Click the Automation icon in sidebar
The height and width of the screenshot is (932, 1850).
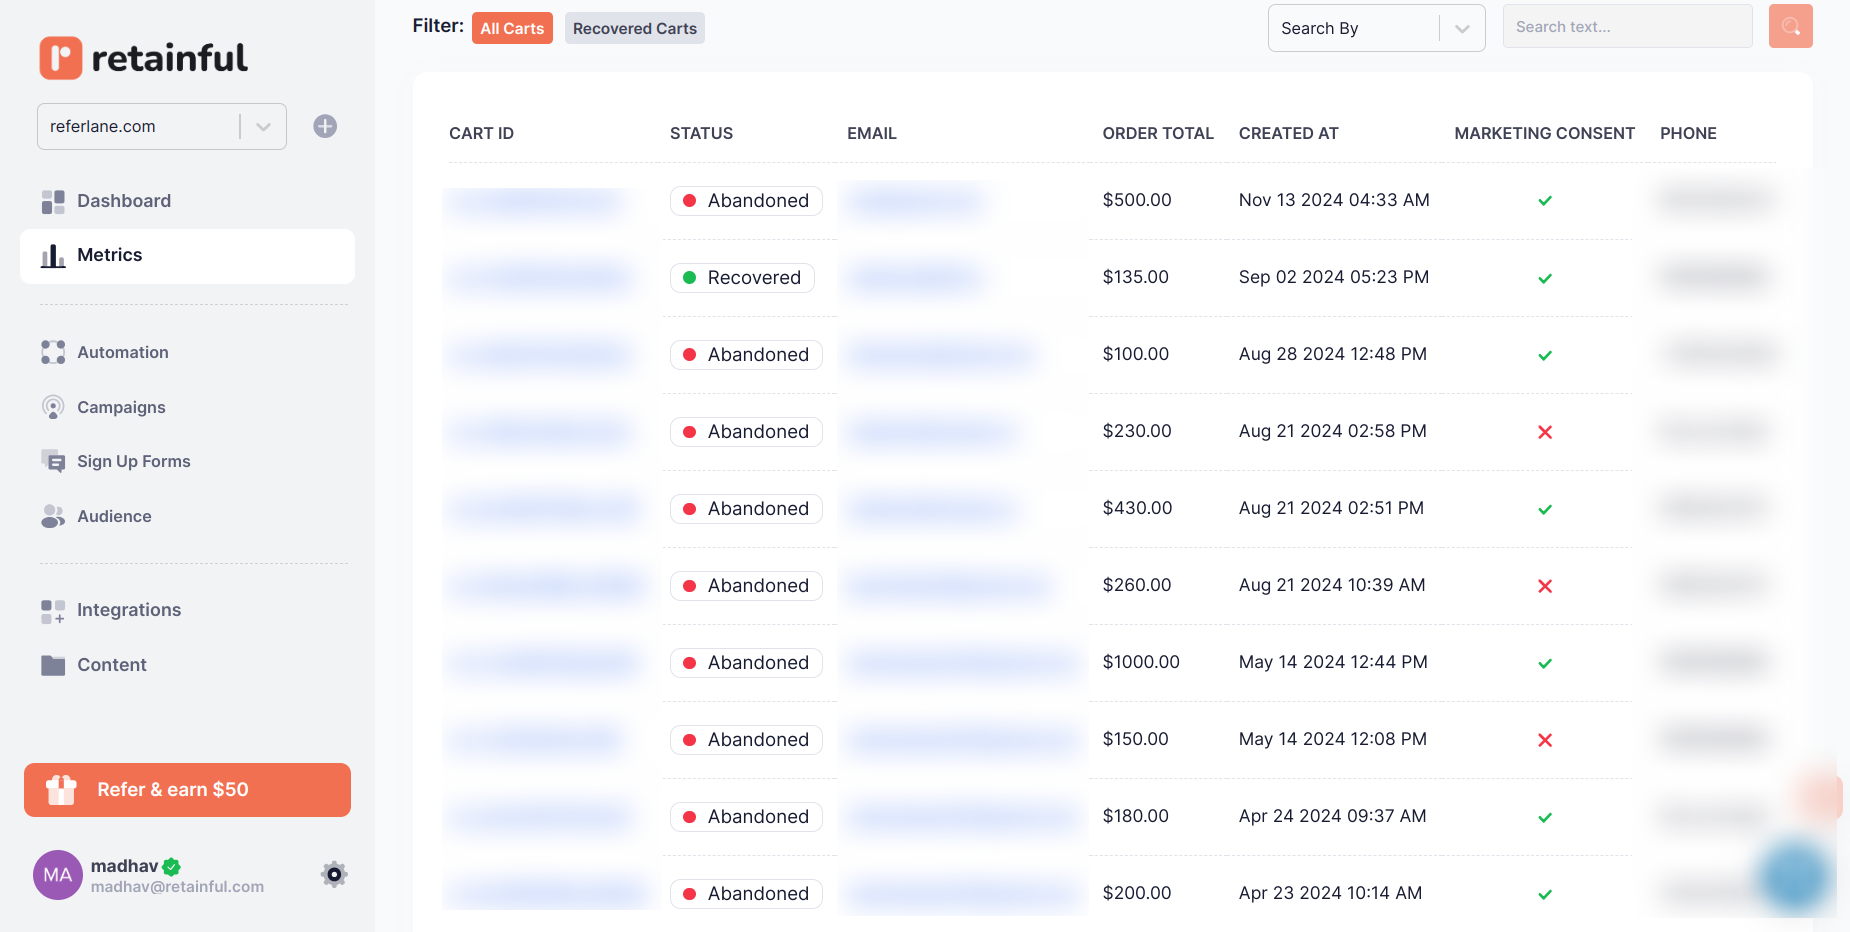(53, 352)
